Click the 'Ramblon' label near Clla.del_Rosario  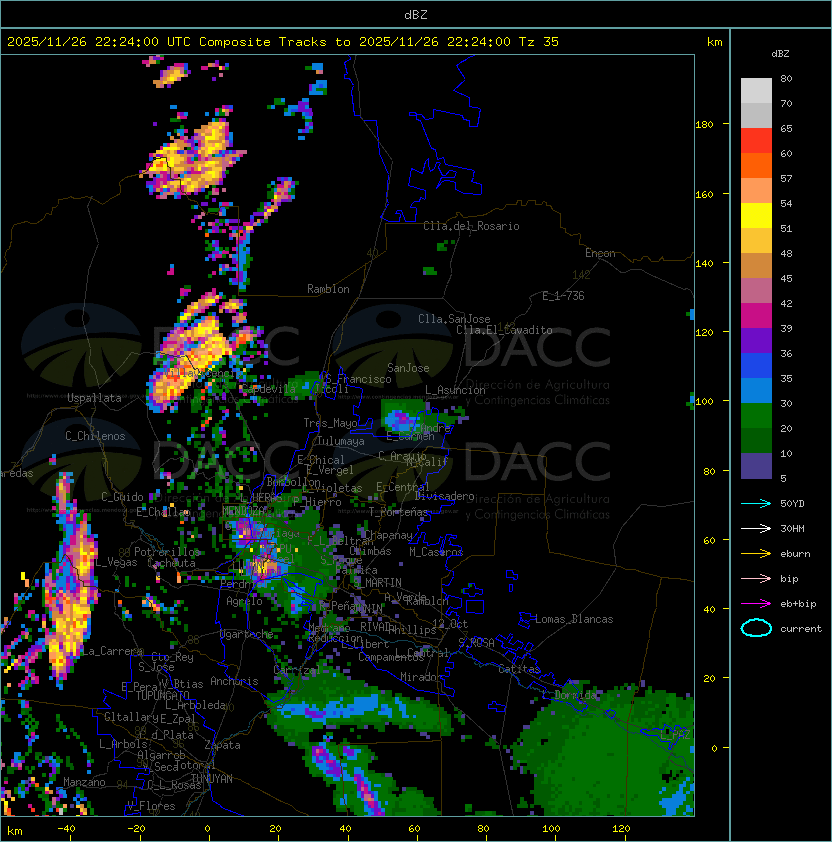point(328,289)
